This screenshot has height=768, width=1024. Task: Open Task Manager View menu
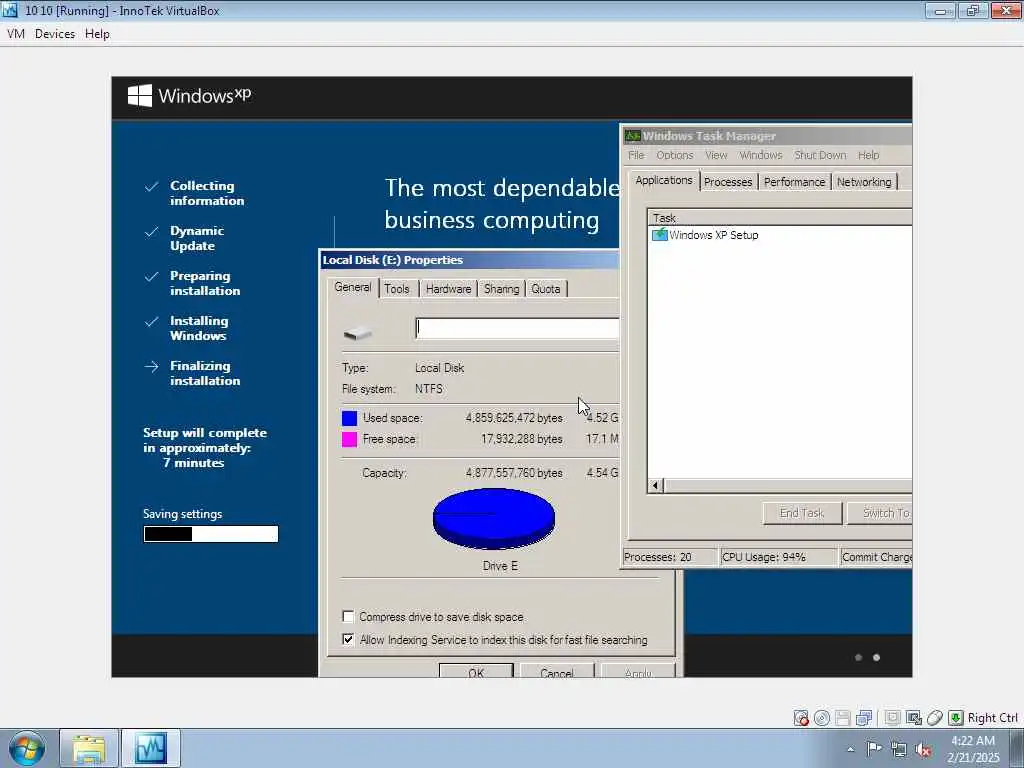(x=716, y=155)
